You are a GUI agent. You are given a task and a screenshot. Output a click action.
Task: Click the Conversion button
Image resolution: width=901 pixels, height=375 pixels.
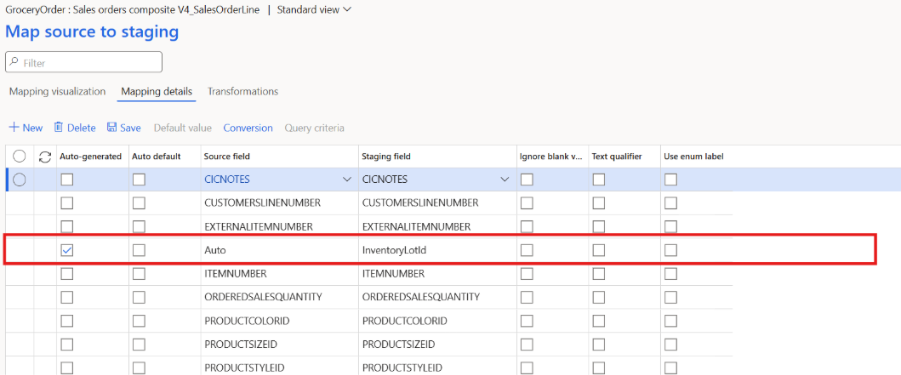248,127
